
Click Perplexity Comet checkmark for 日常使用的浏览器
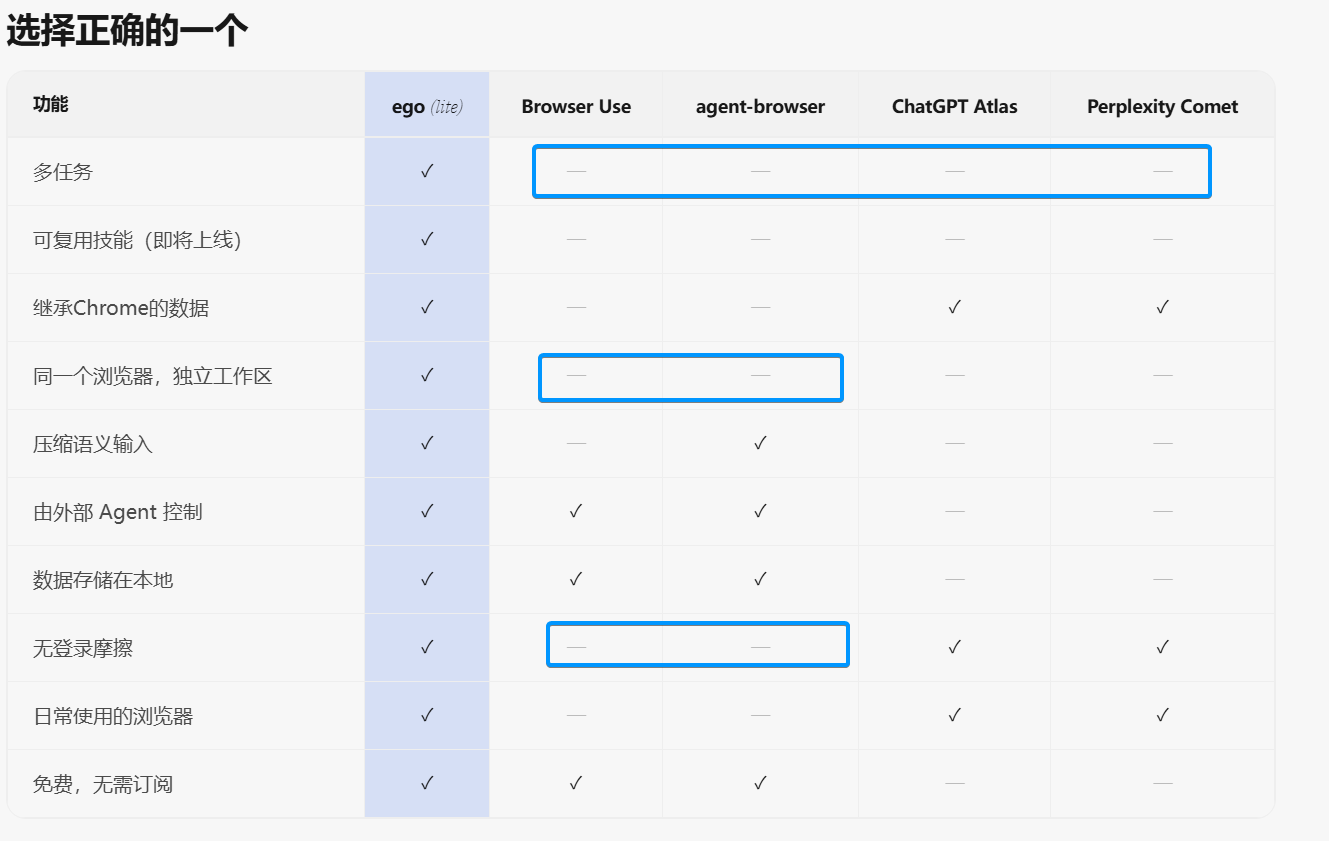[x=1162, y=715]
